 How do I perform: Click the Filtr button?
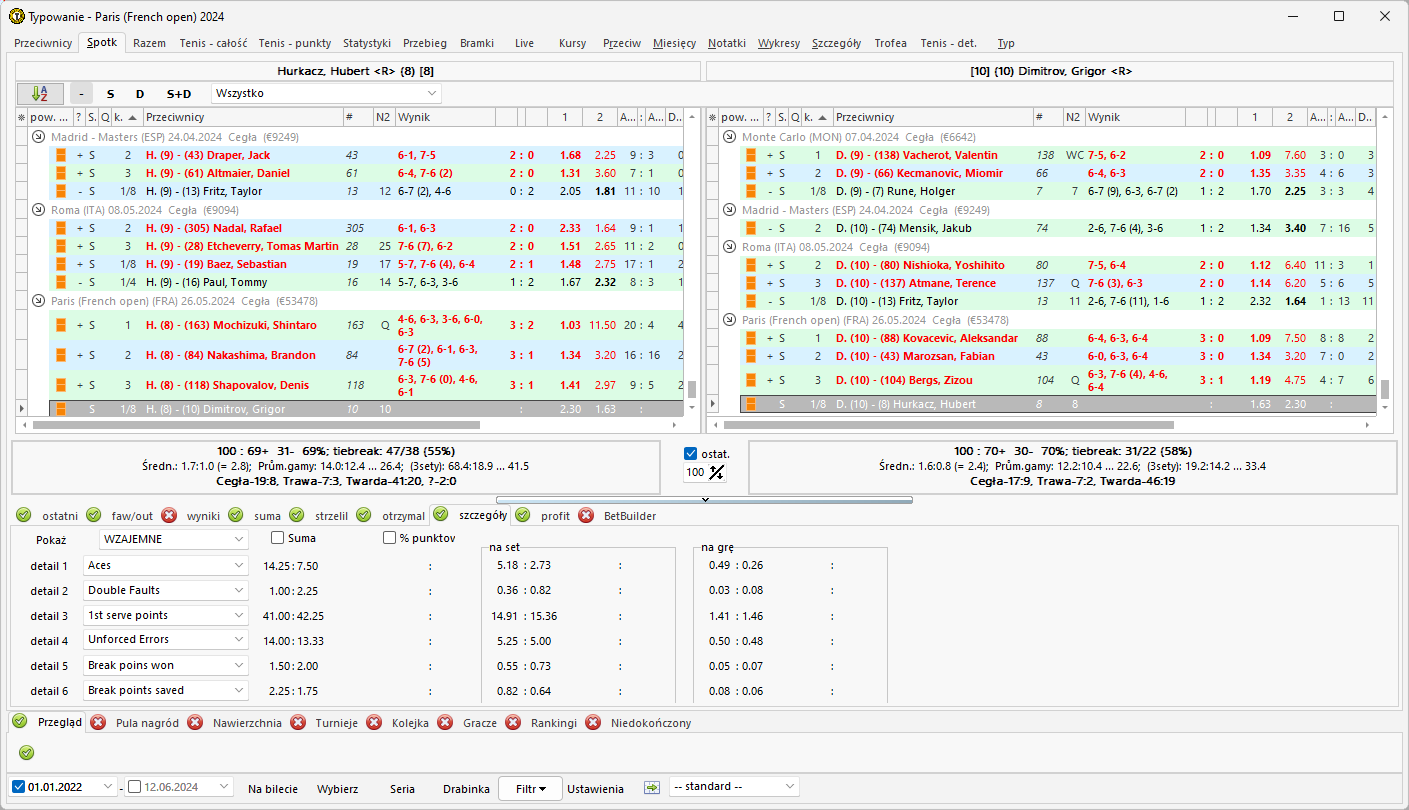pyautogui.click(x=530, y=788)
